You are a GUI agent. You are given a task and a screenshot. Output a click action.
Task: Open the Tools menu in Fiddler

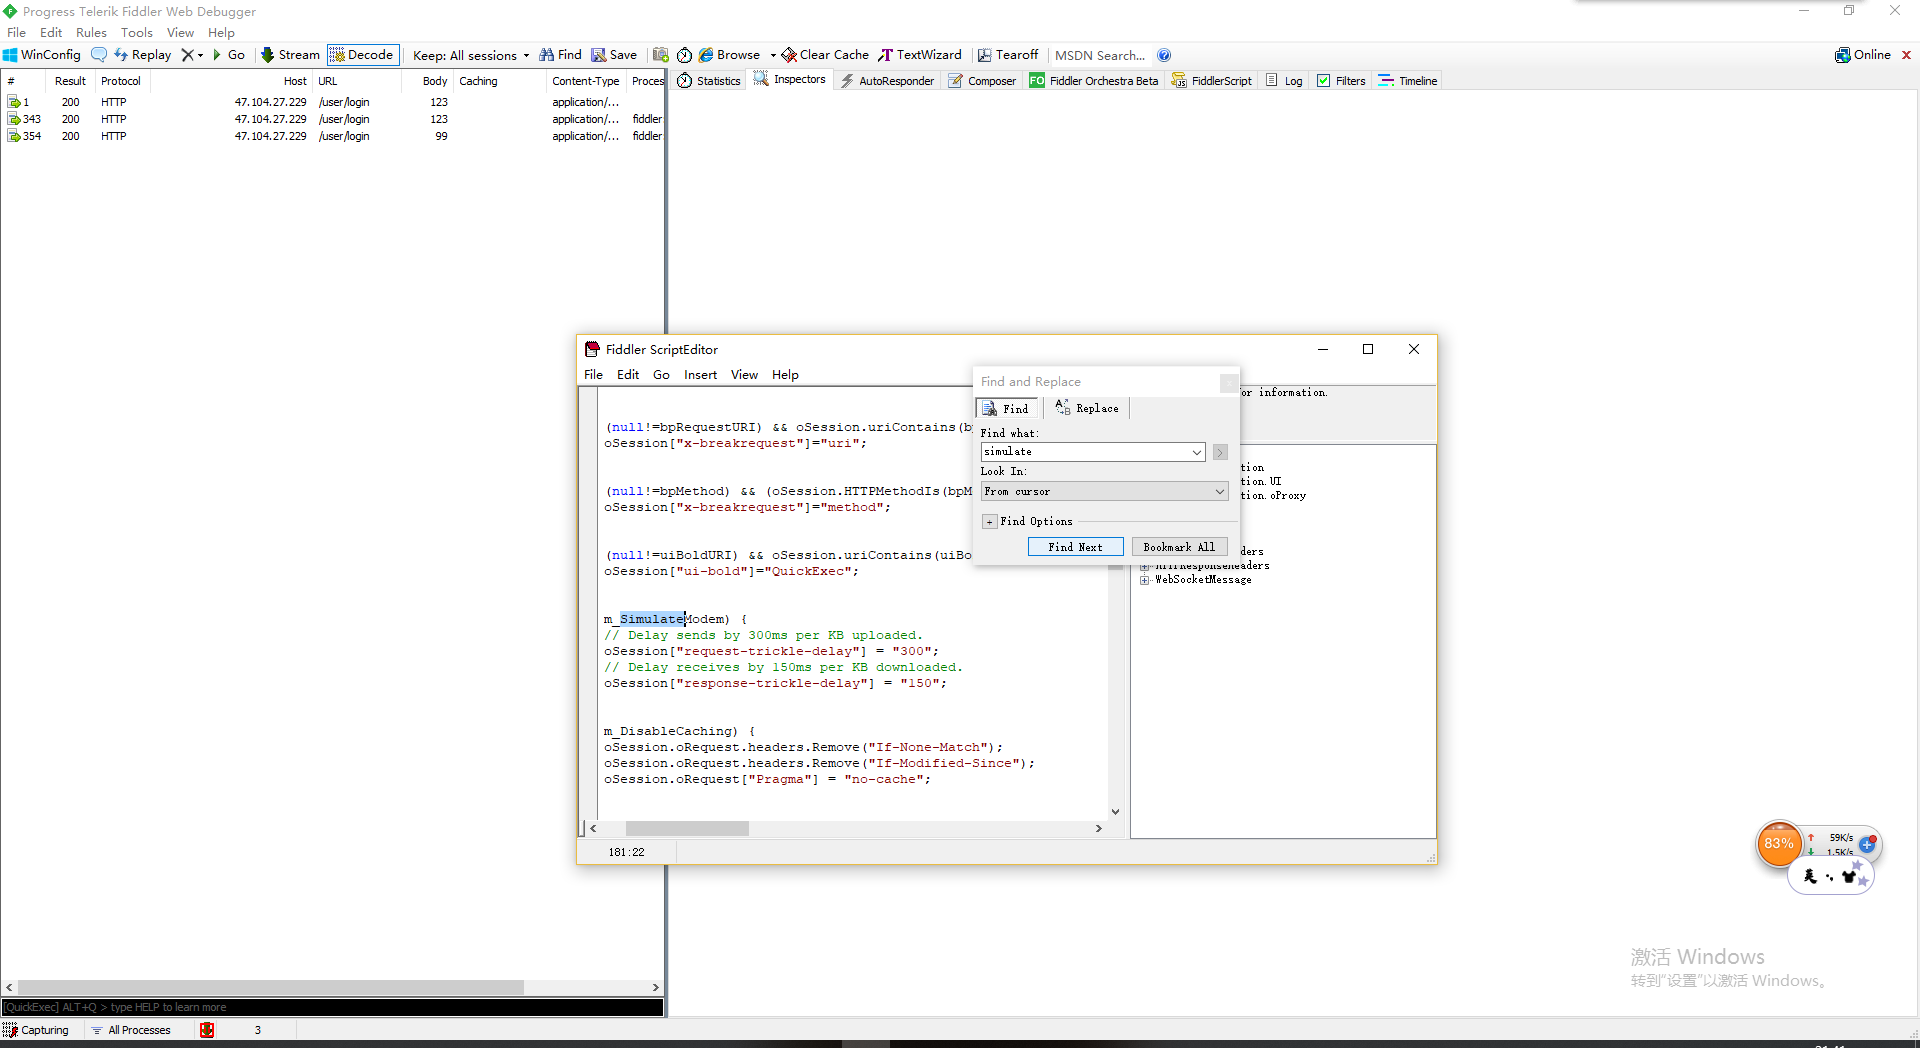tap(137, 33)
